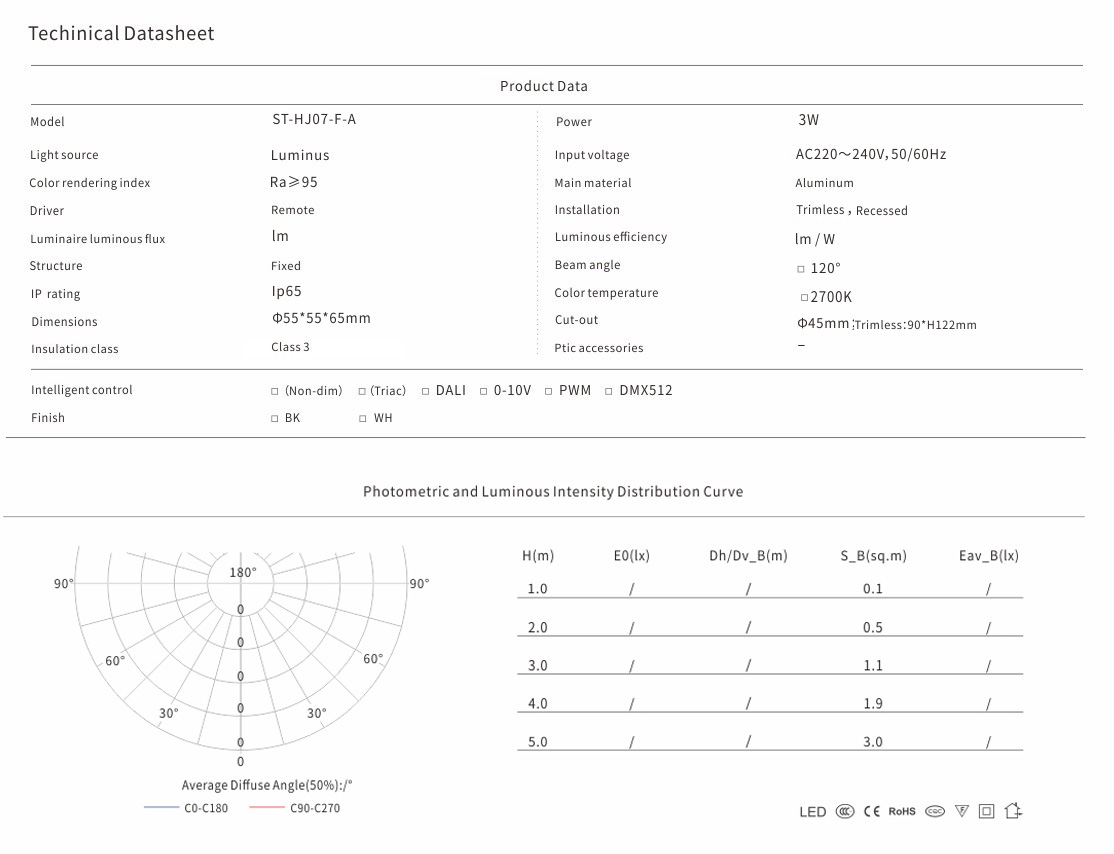
Task: Tick the 2700K color temperature box
Action: pyautogui.click(x=804, y=298)
